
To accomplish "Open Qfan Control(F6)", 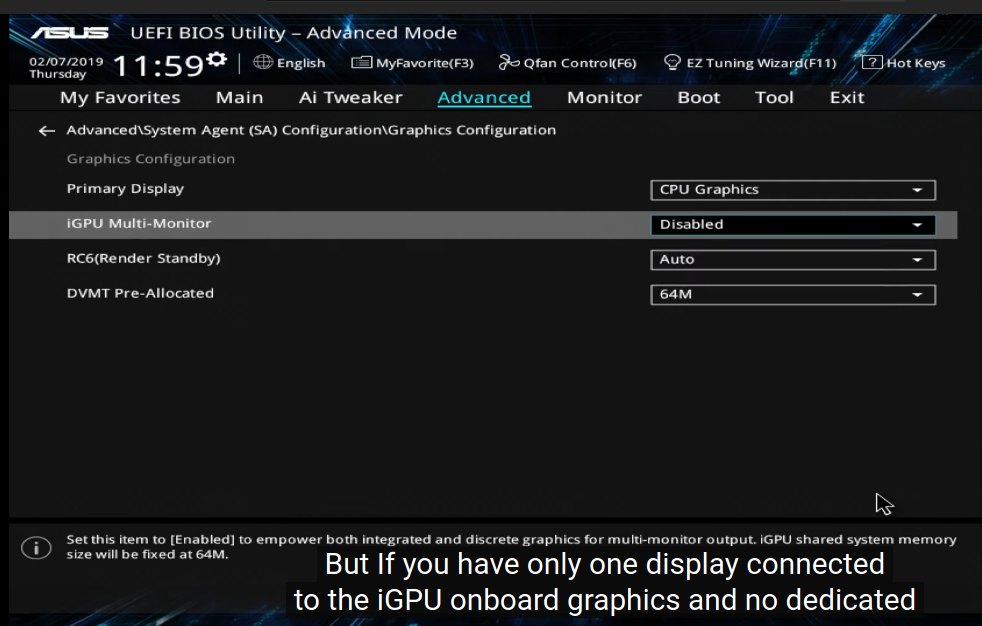I will (567, 63).
